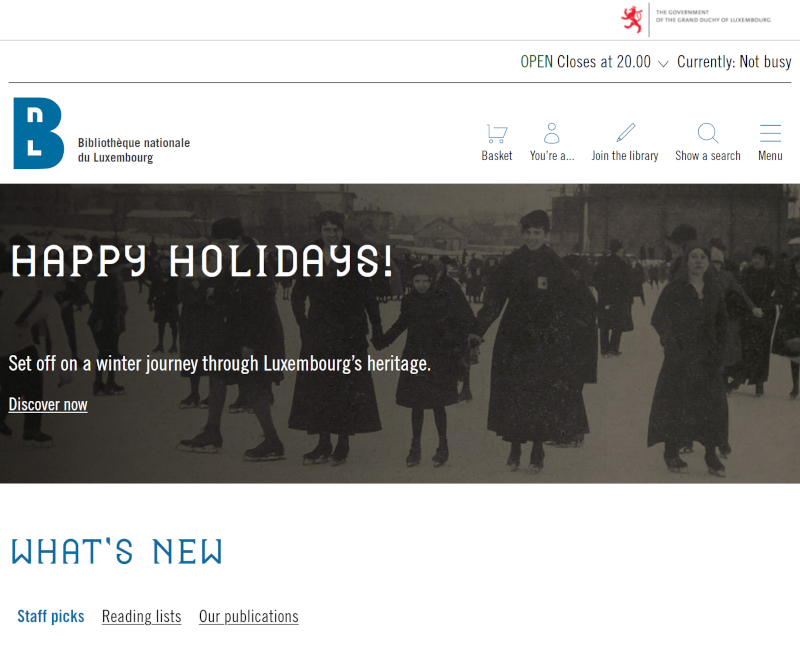Switch to the Reading lists tab
800x649 pixels.
point(141,617)
